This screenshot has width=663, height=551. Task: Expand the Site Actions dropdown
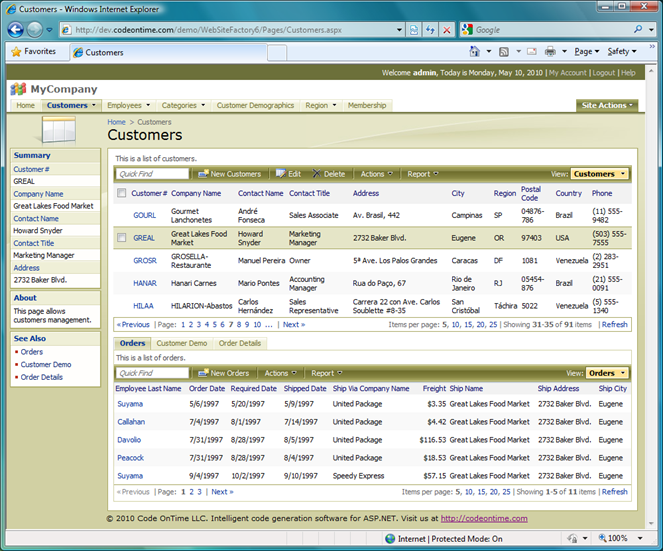click(x=605, y=105)
